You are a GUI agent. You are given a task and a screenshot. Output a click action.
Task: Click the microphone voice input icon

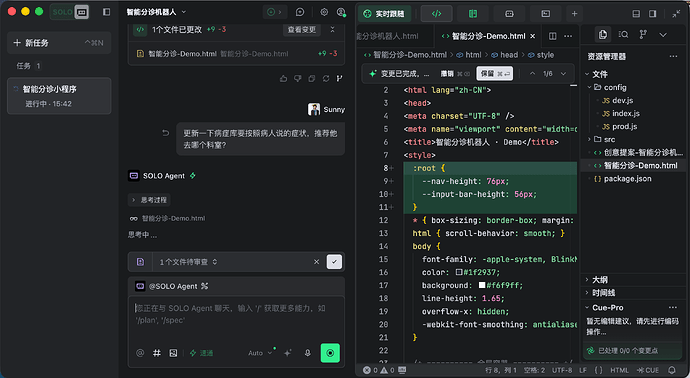(x=308, y=353)
